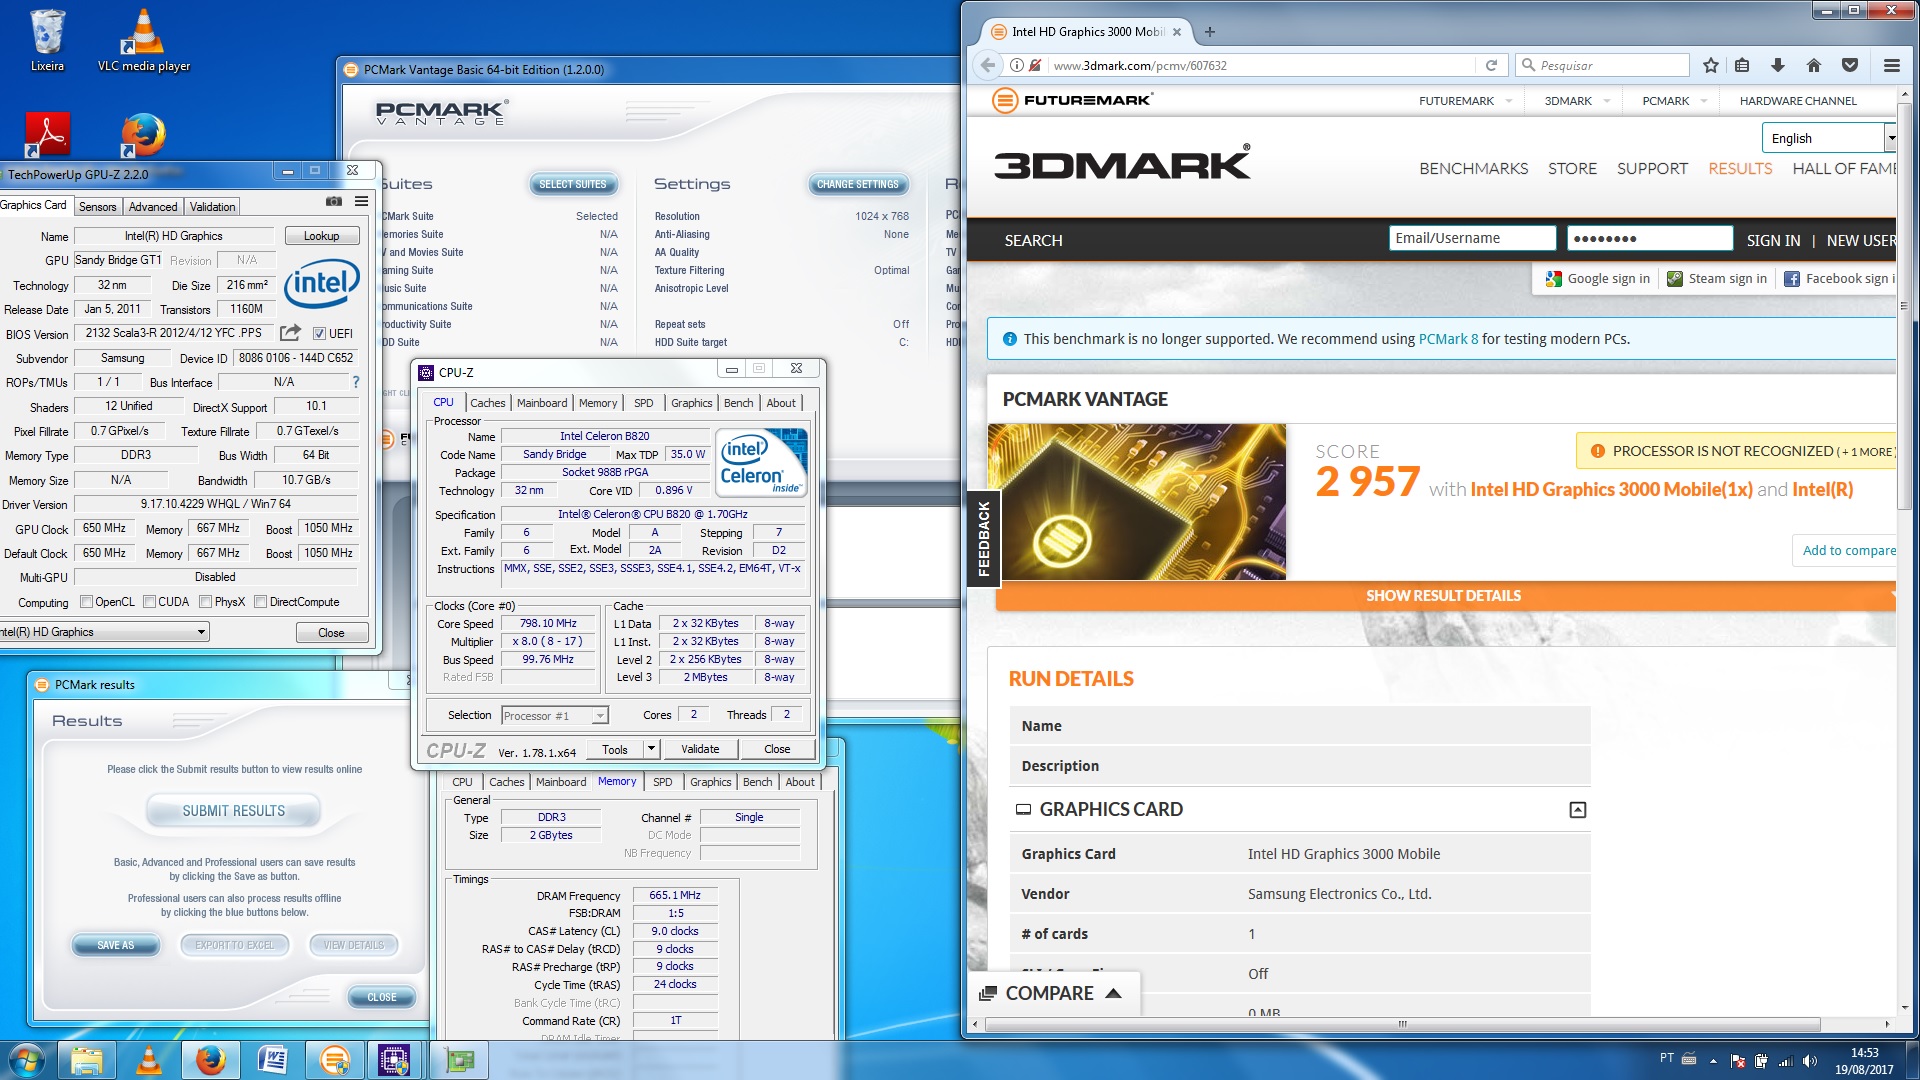Click GPU-Z BIOS share/export icon
This screenshot has height=1080, width=1920.
point(290,333)
